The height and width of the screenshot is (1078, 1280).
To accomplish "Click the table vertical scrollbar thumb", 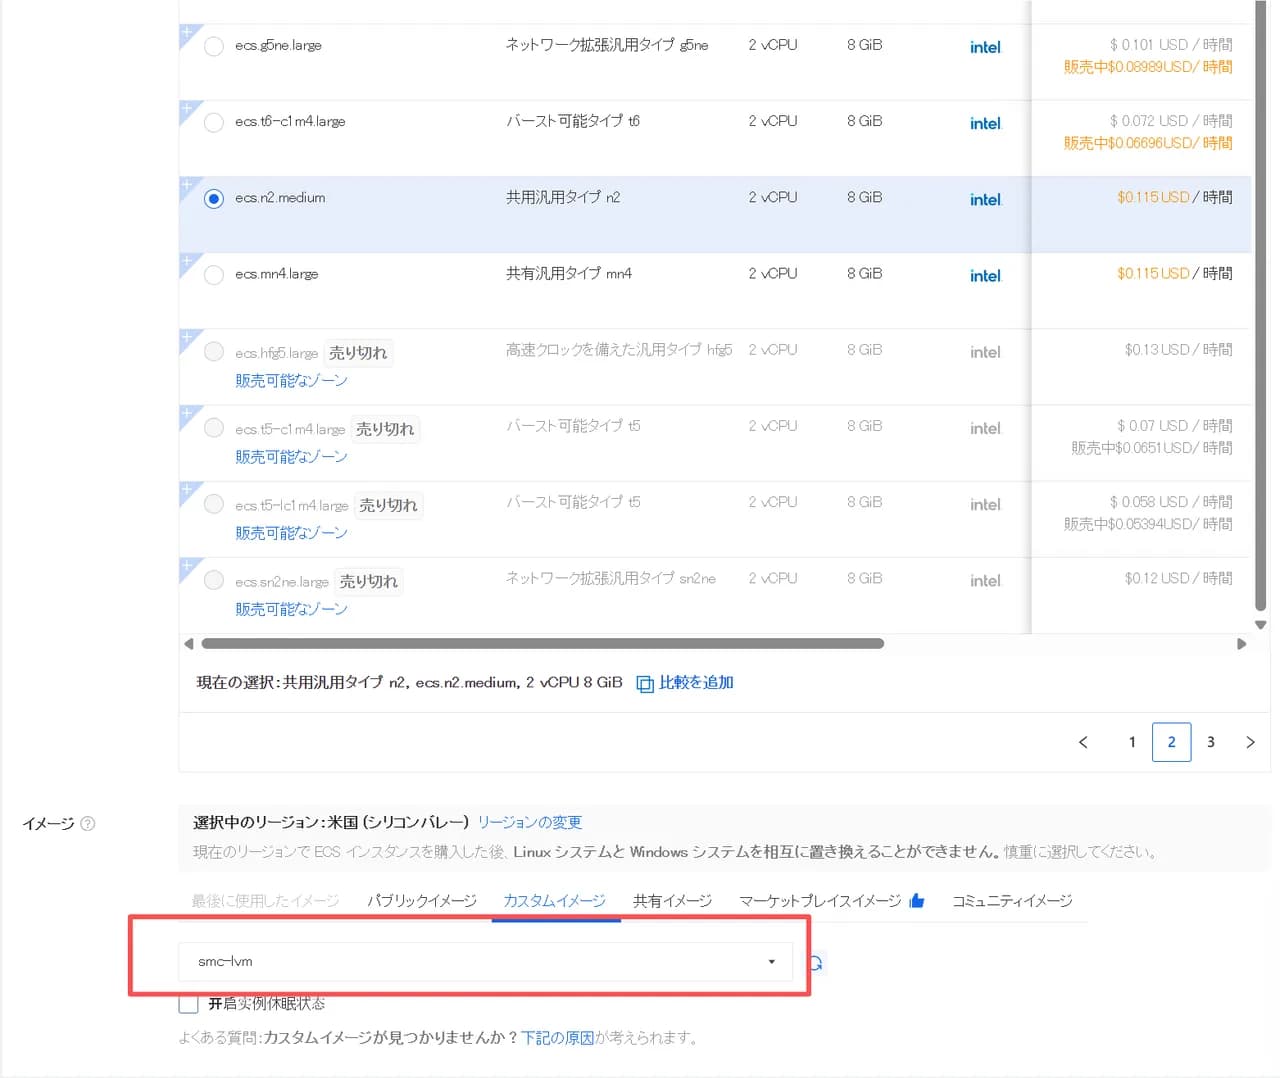I will [x=1260, y=305].
